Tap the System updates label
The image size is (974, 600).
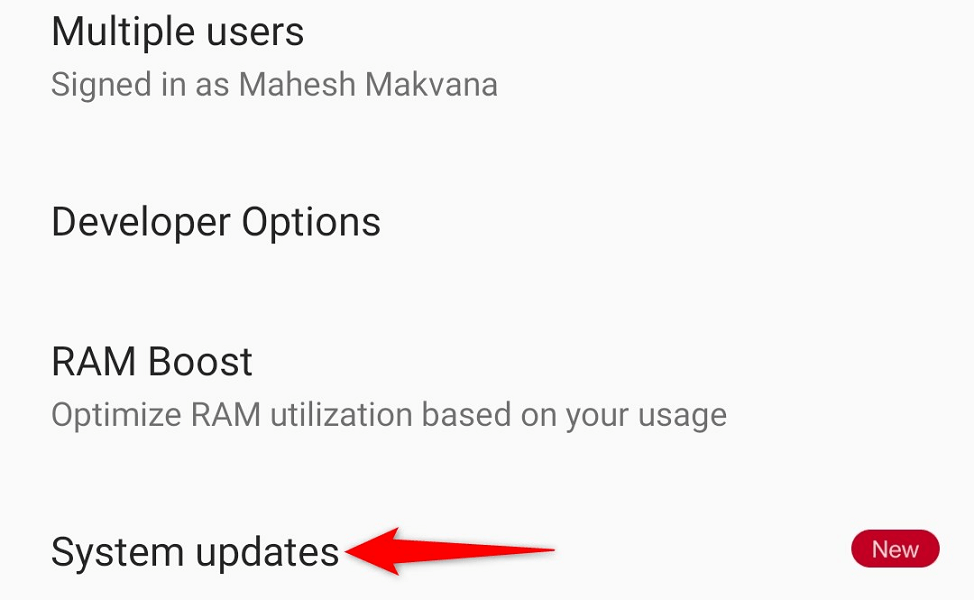coord(195,552)
